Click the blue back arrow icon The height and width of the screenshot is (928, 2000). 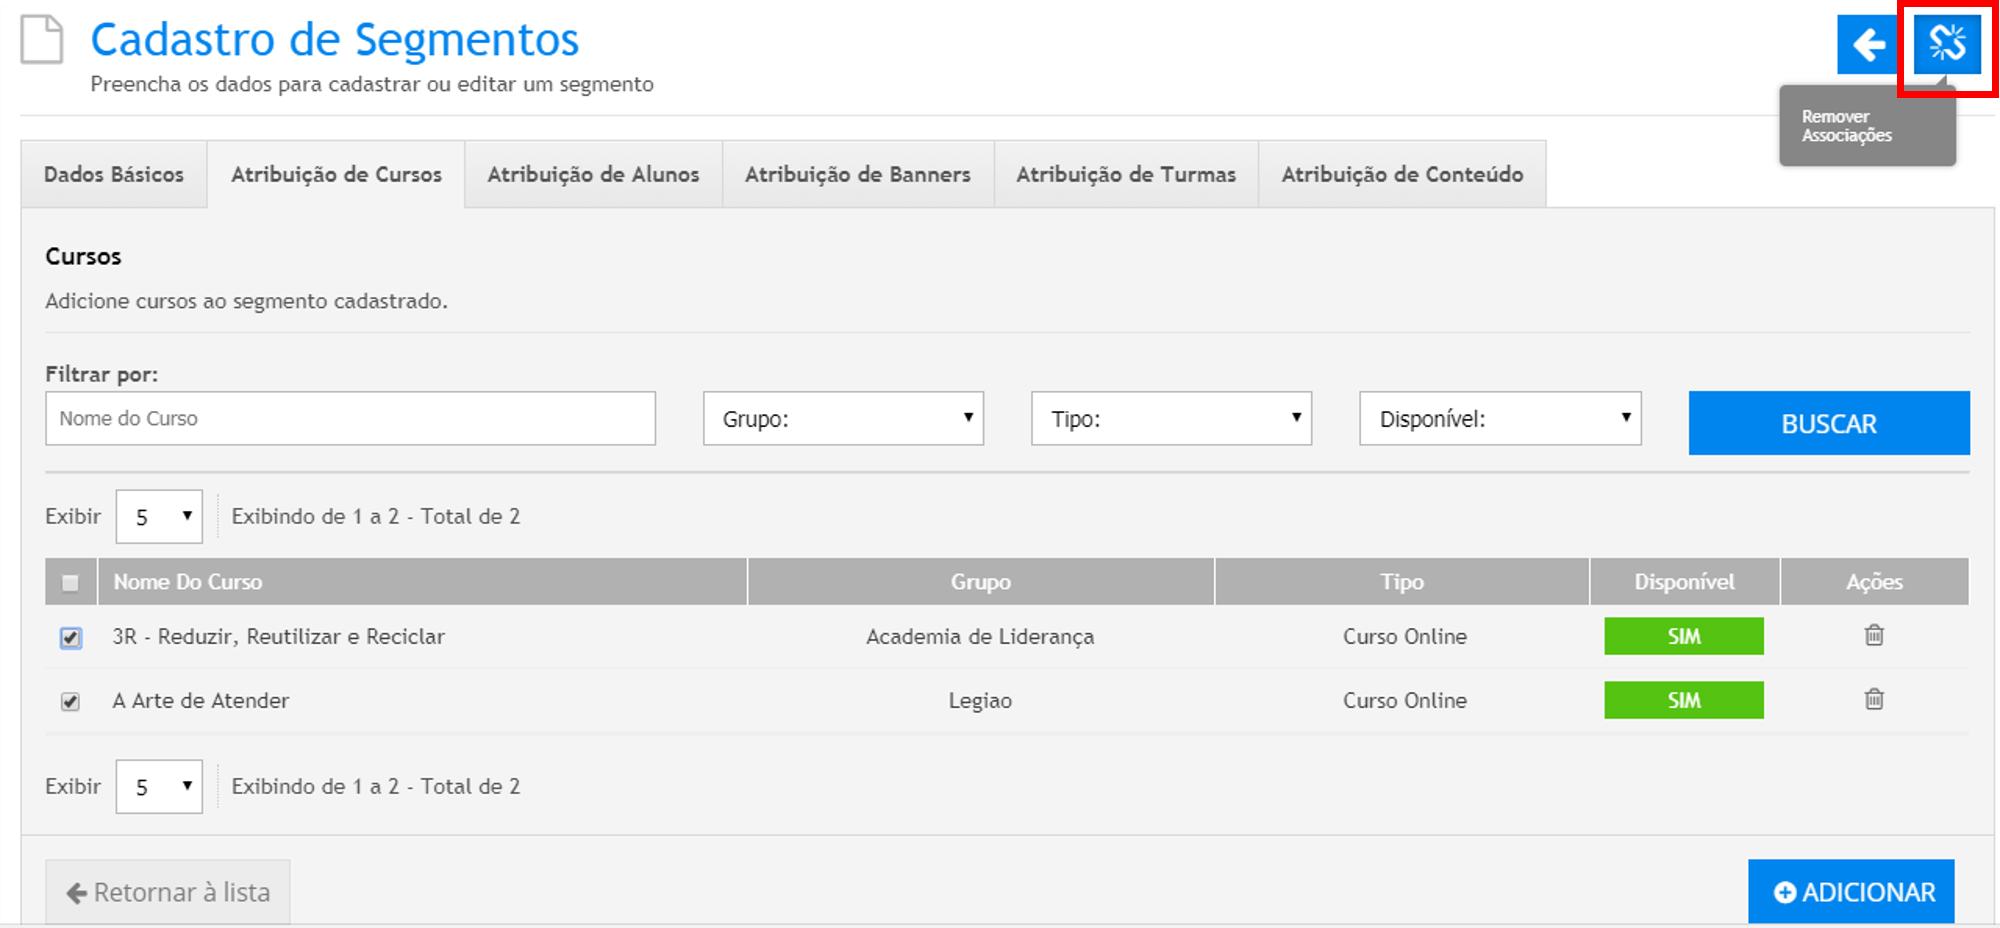point(1868,45)
